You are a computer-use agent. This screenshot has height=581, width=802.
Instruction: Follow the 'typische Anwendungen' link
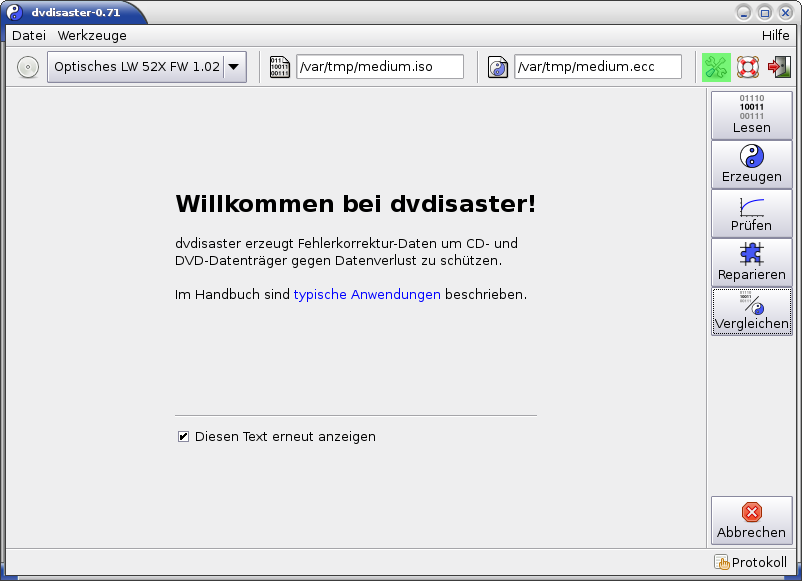point(367,295)
